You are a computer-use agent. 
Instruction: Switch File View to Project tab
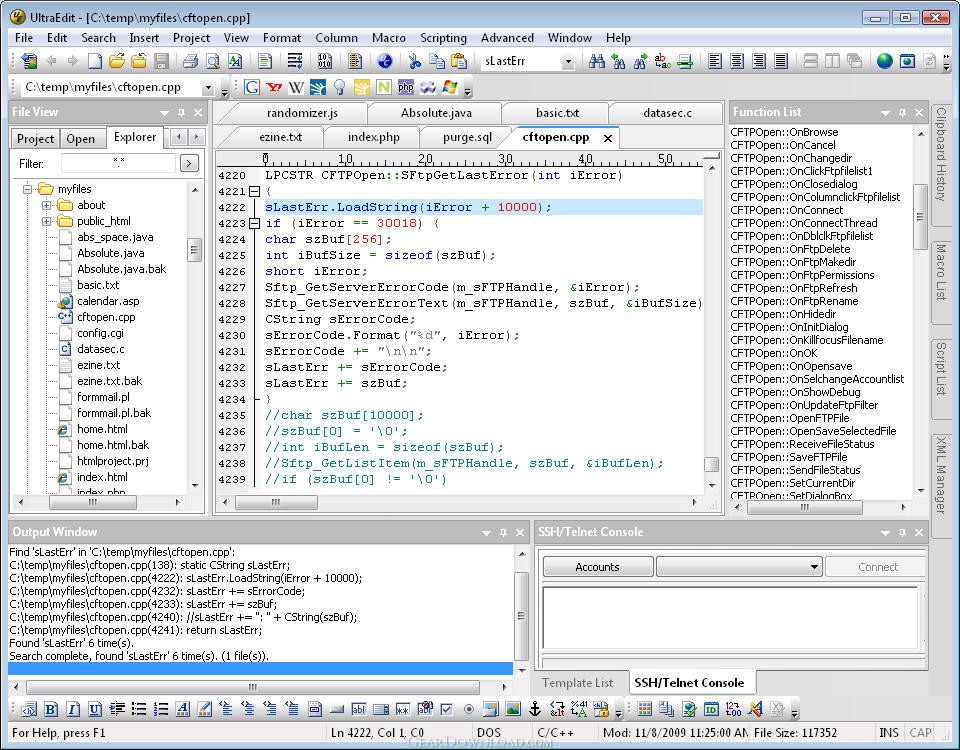pyautogui.click(x=35, y=139)
